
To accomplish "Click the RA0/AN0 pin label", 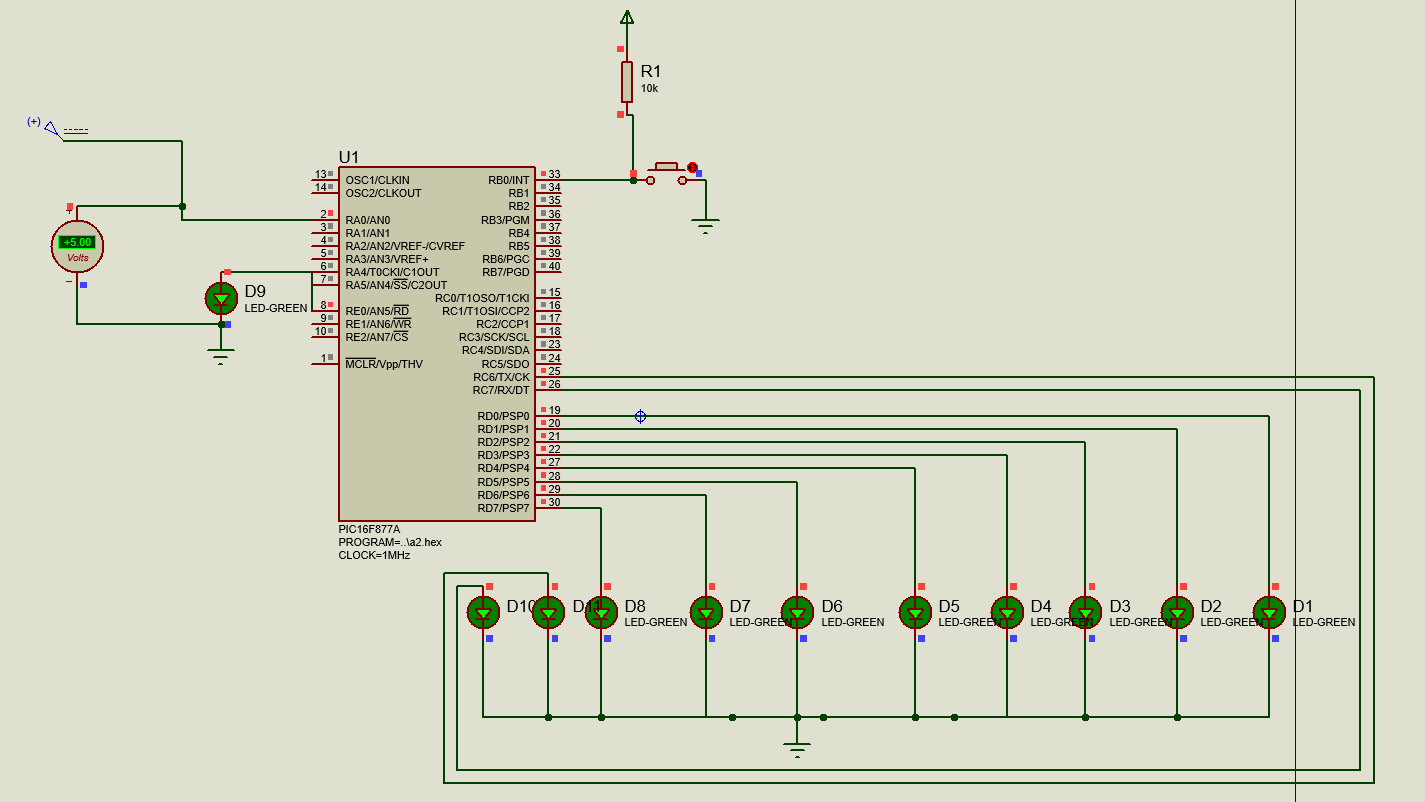I will tap(367, 220).
